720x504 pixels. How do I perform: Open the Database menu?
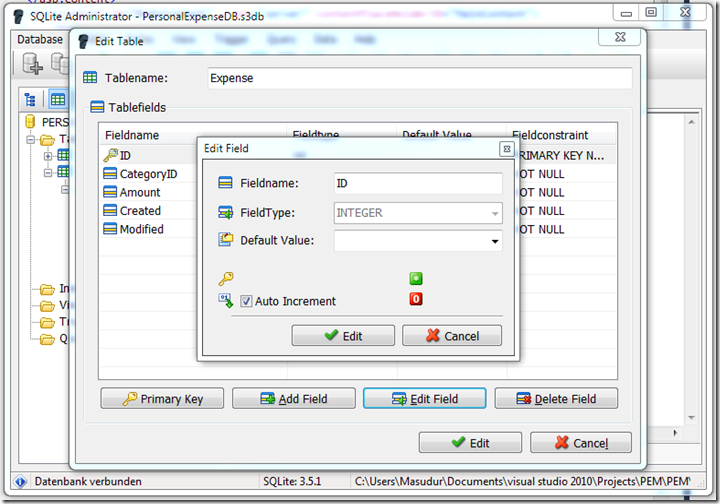[40, 39]
